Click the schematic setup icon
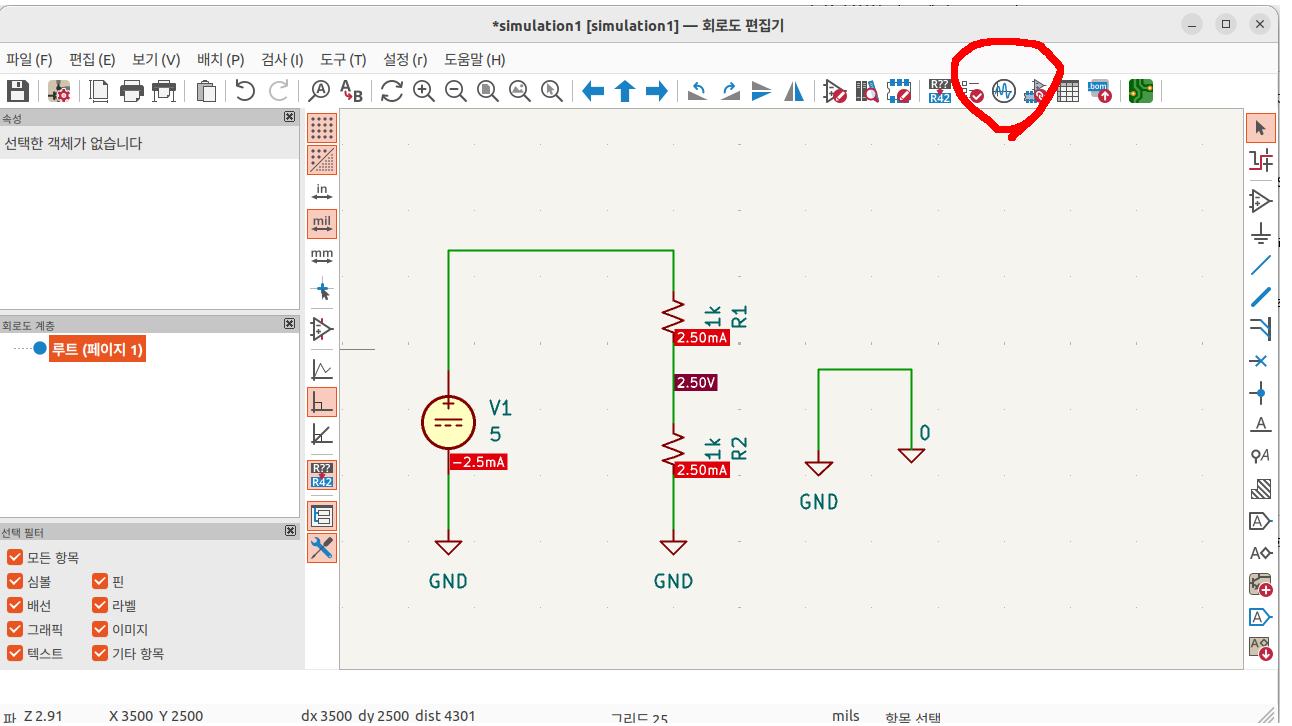The image size is (1292, 726). 59,92
